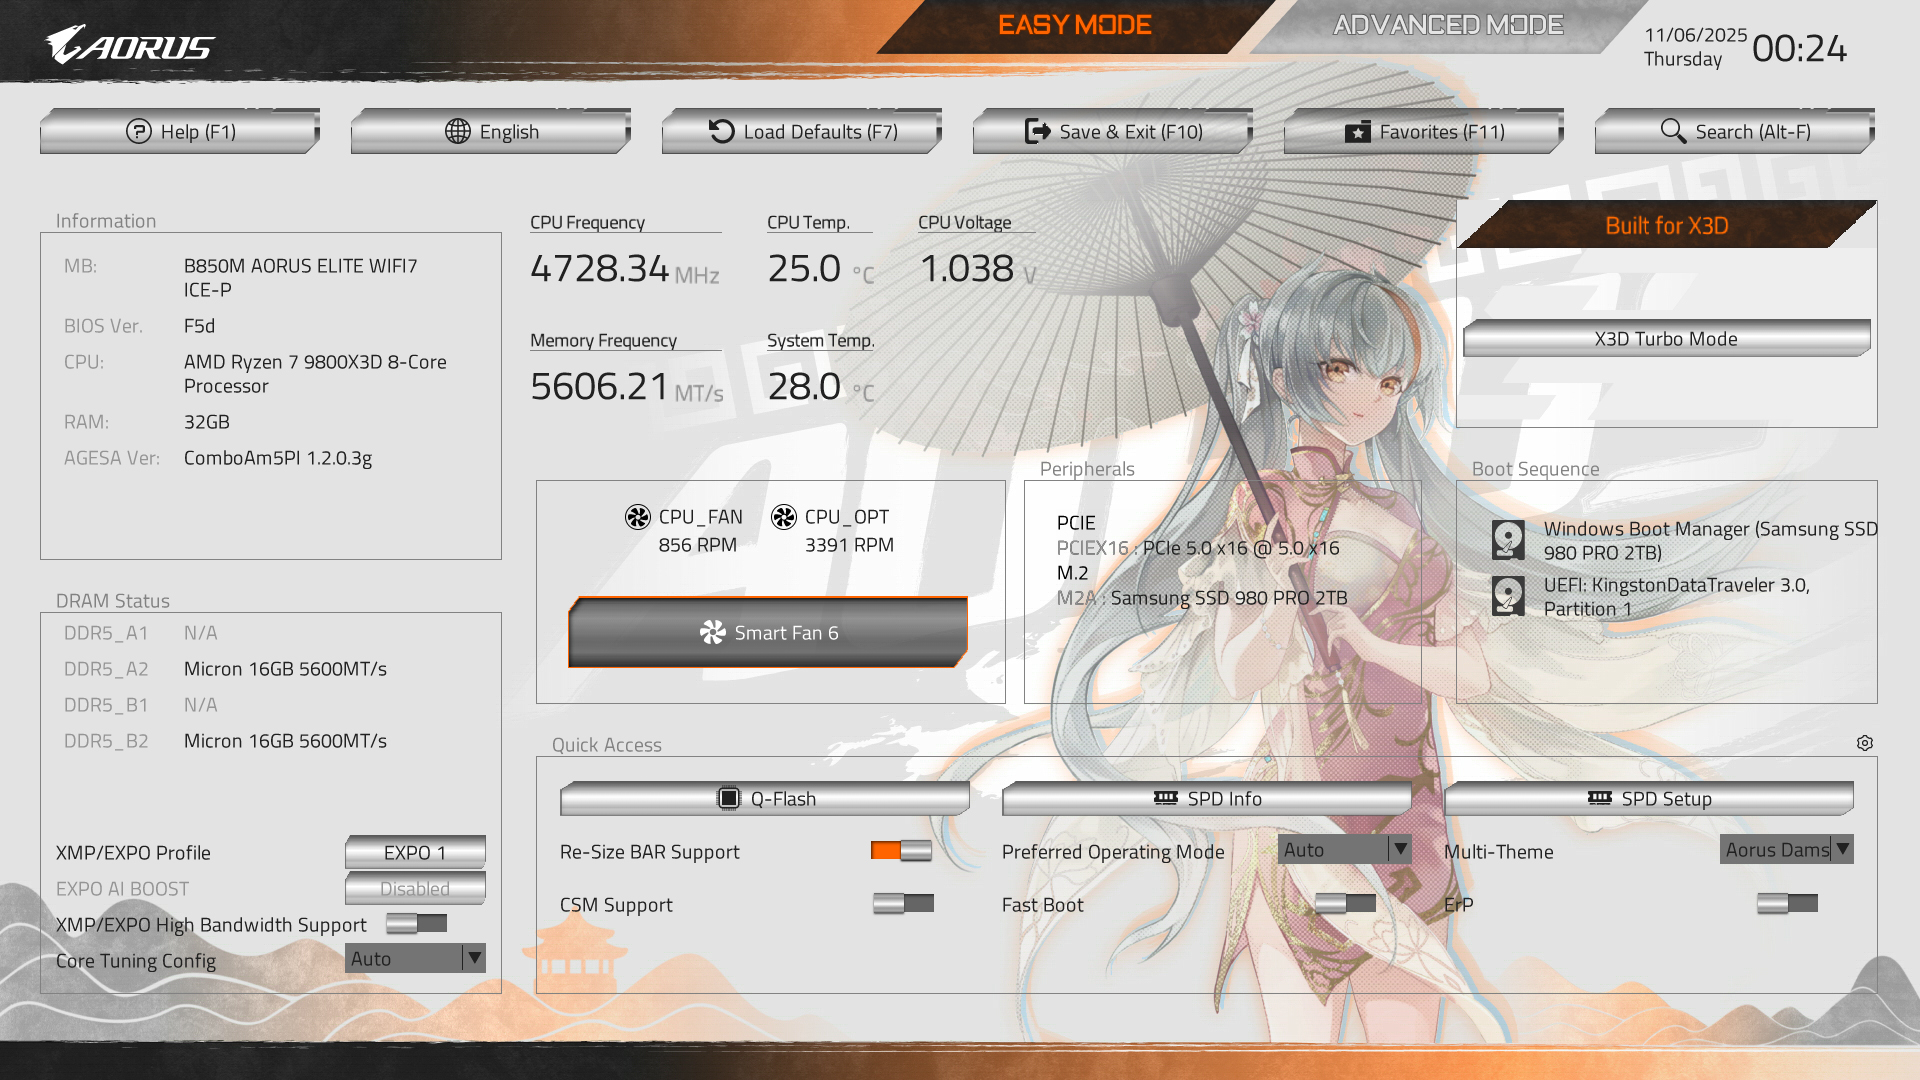
Task: Click the Favorites star icon
Action: coord(1357,132)
